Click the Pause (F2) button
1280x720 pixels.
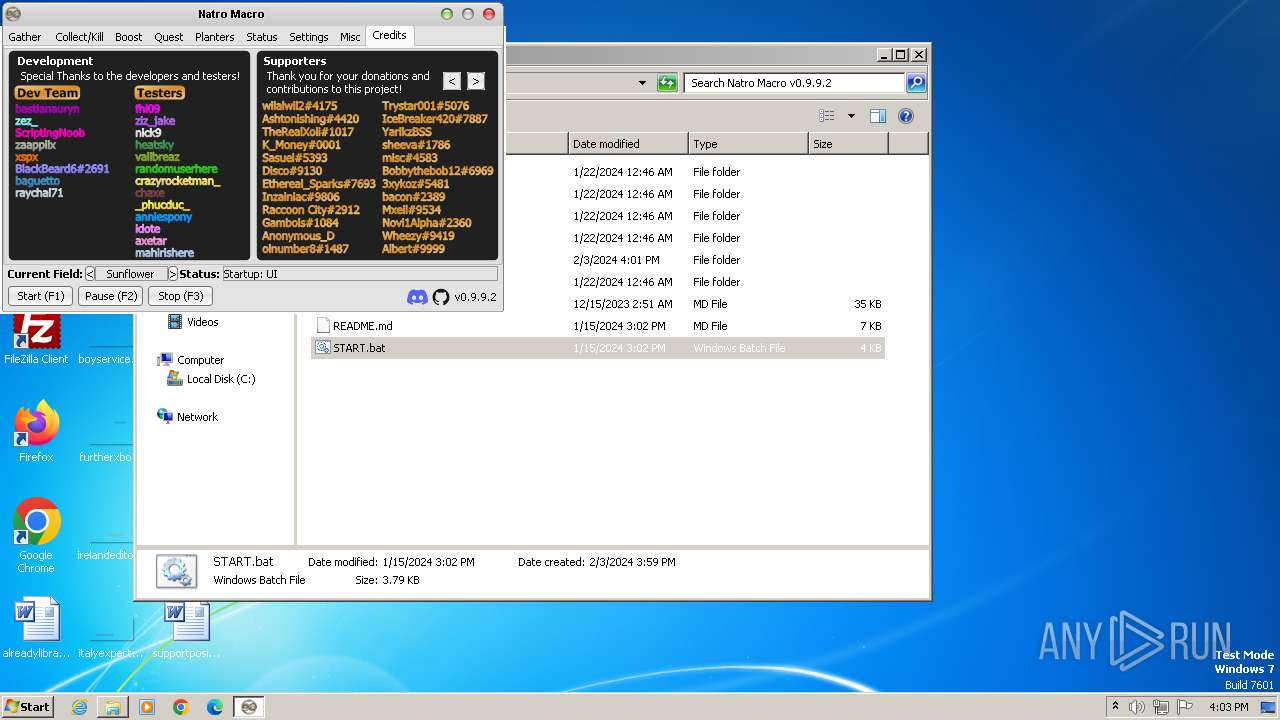(x=111, y=296)
